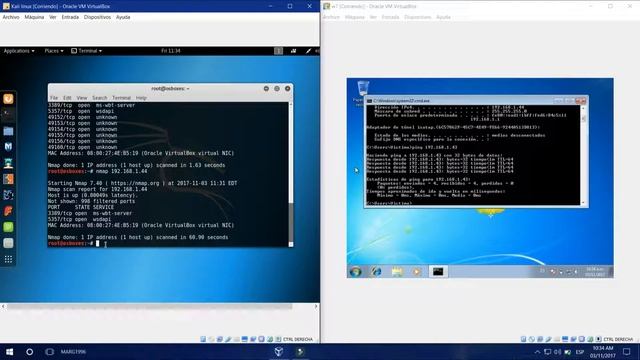Click 'nmap 192.168.1.44' command text in terminal
The height and width of the screenshot is (360, 640).
(x=122, y=171)
